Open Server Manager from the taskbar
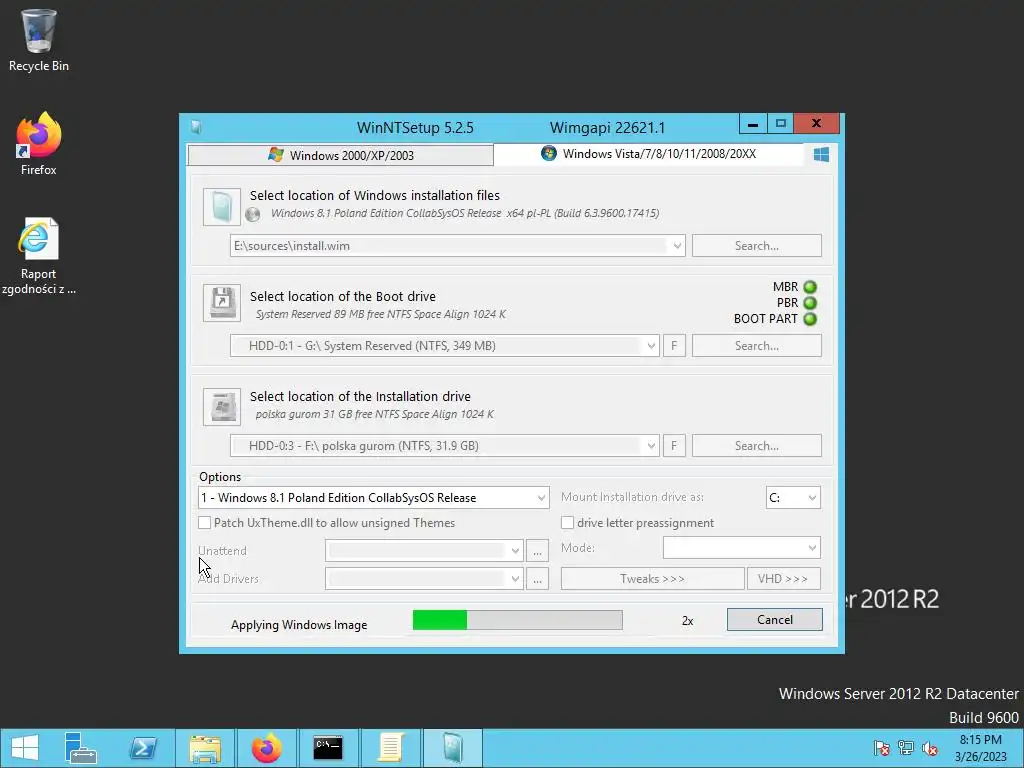Image resolution: width=1024 pixels, height=768 pixels. coord(81,748)
